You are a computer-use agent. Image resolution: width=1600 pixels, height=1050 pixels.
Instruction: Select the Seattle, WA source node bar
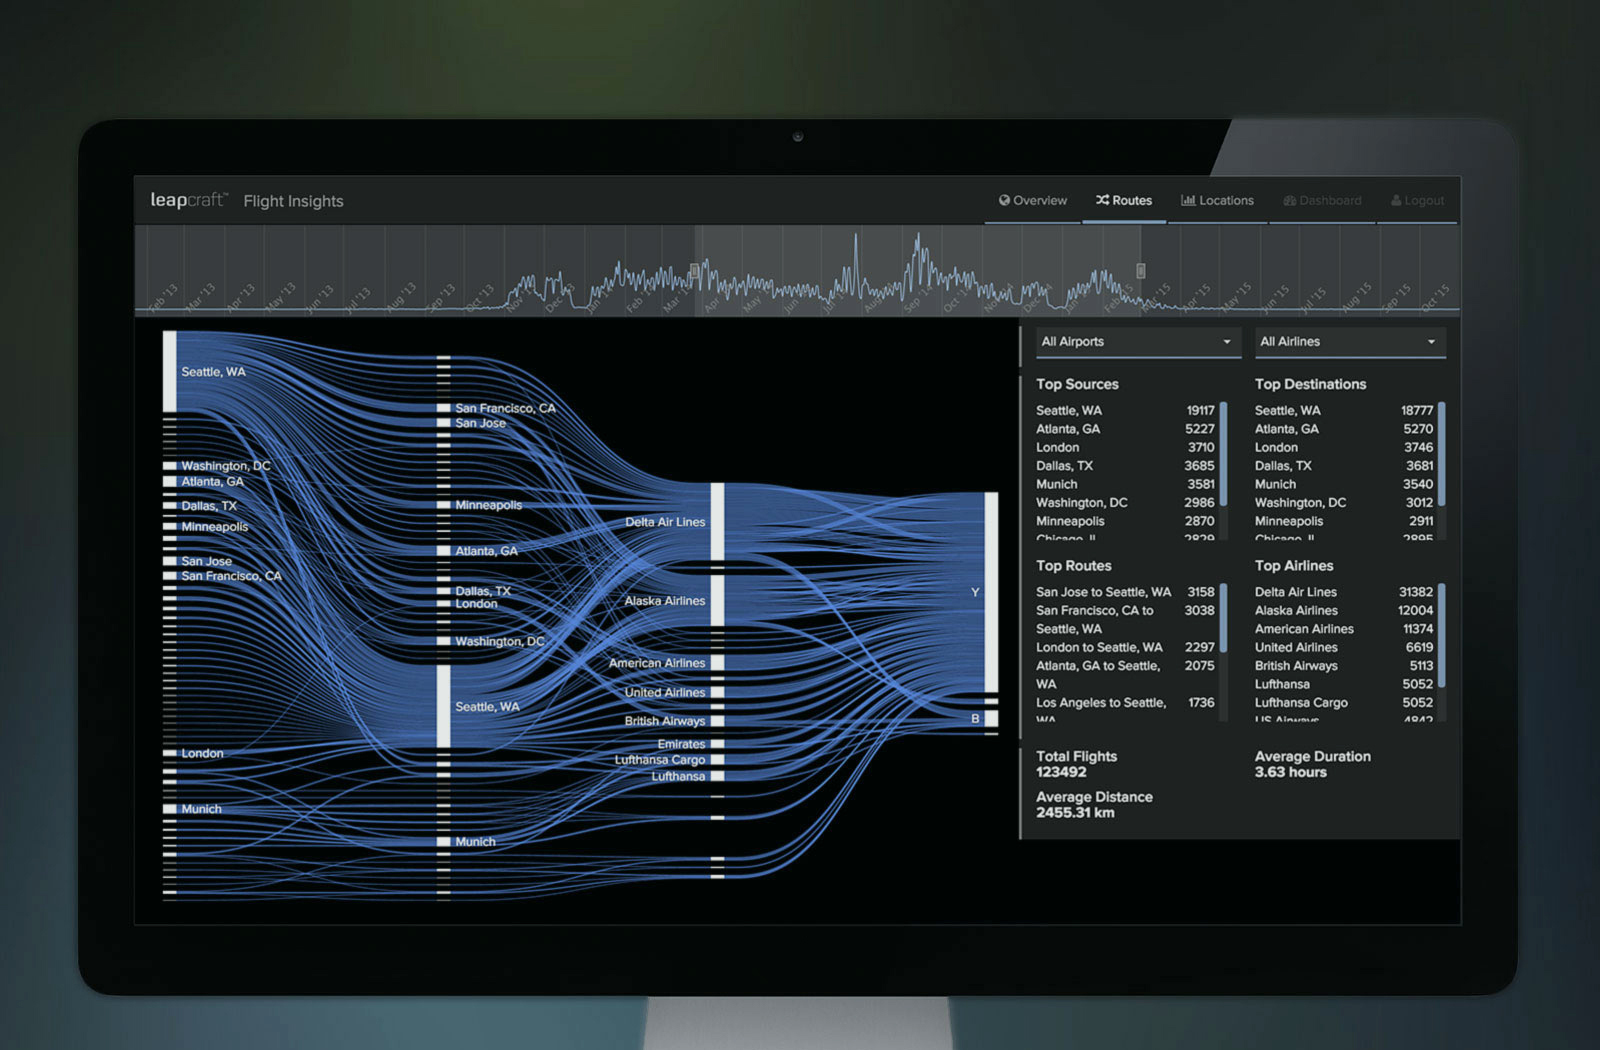[170, 371]
